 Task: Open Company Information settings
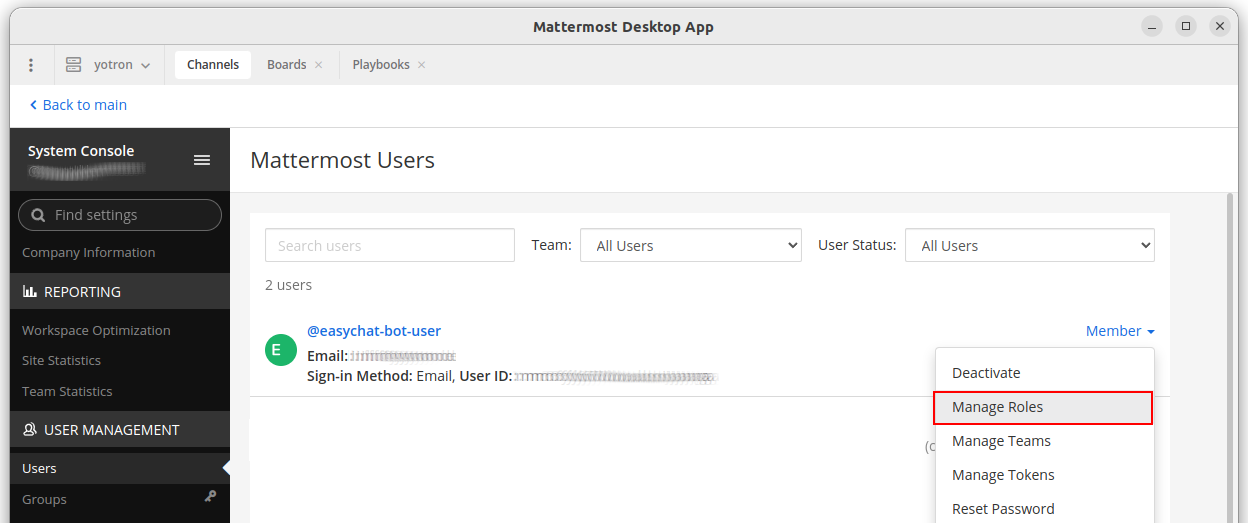click(89, 253)
